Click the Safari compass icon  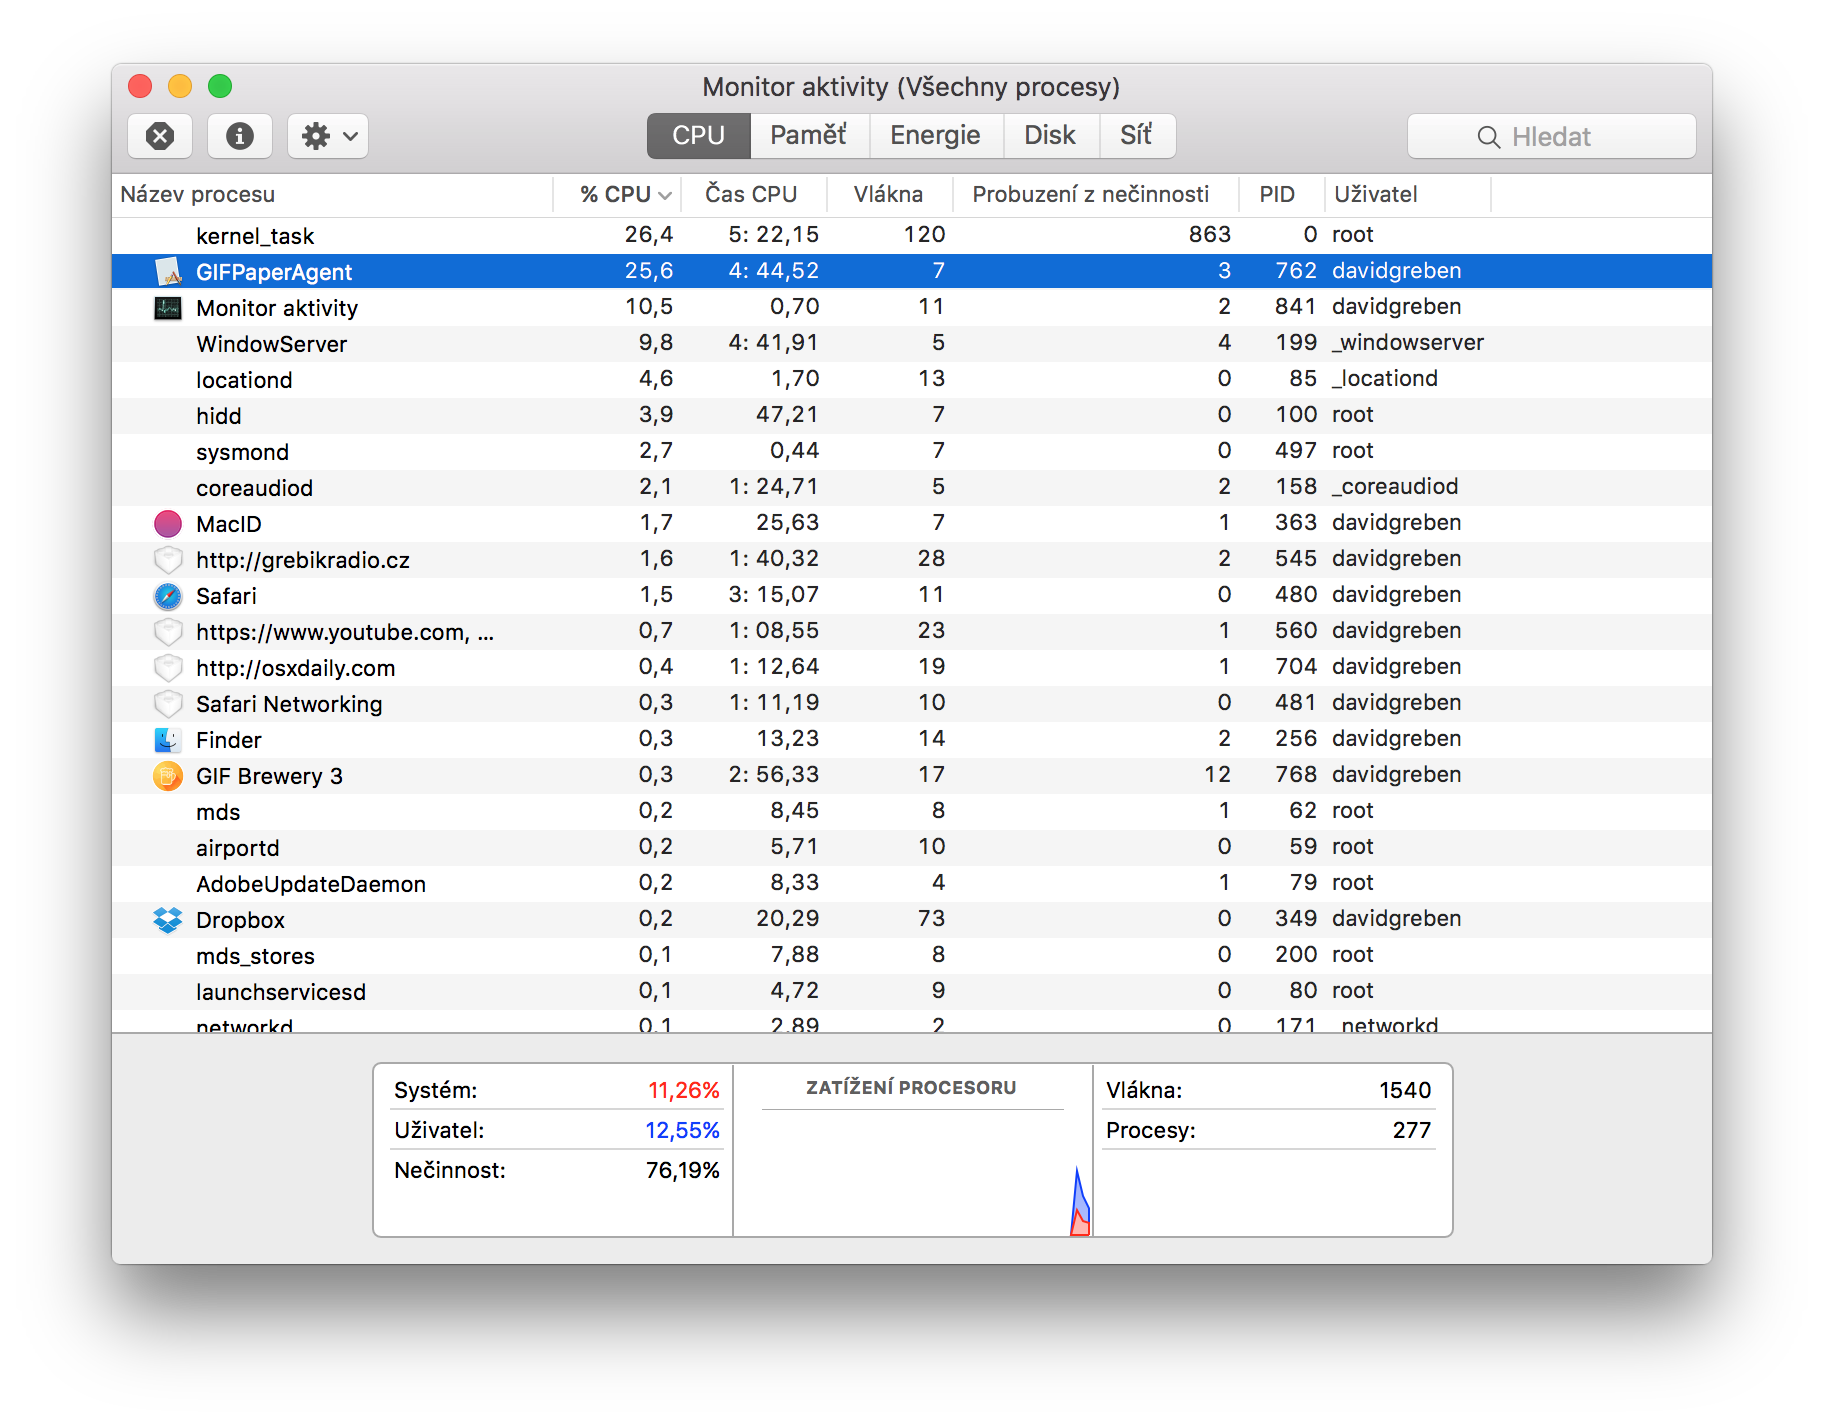168,595
